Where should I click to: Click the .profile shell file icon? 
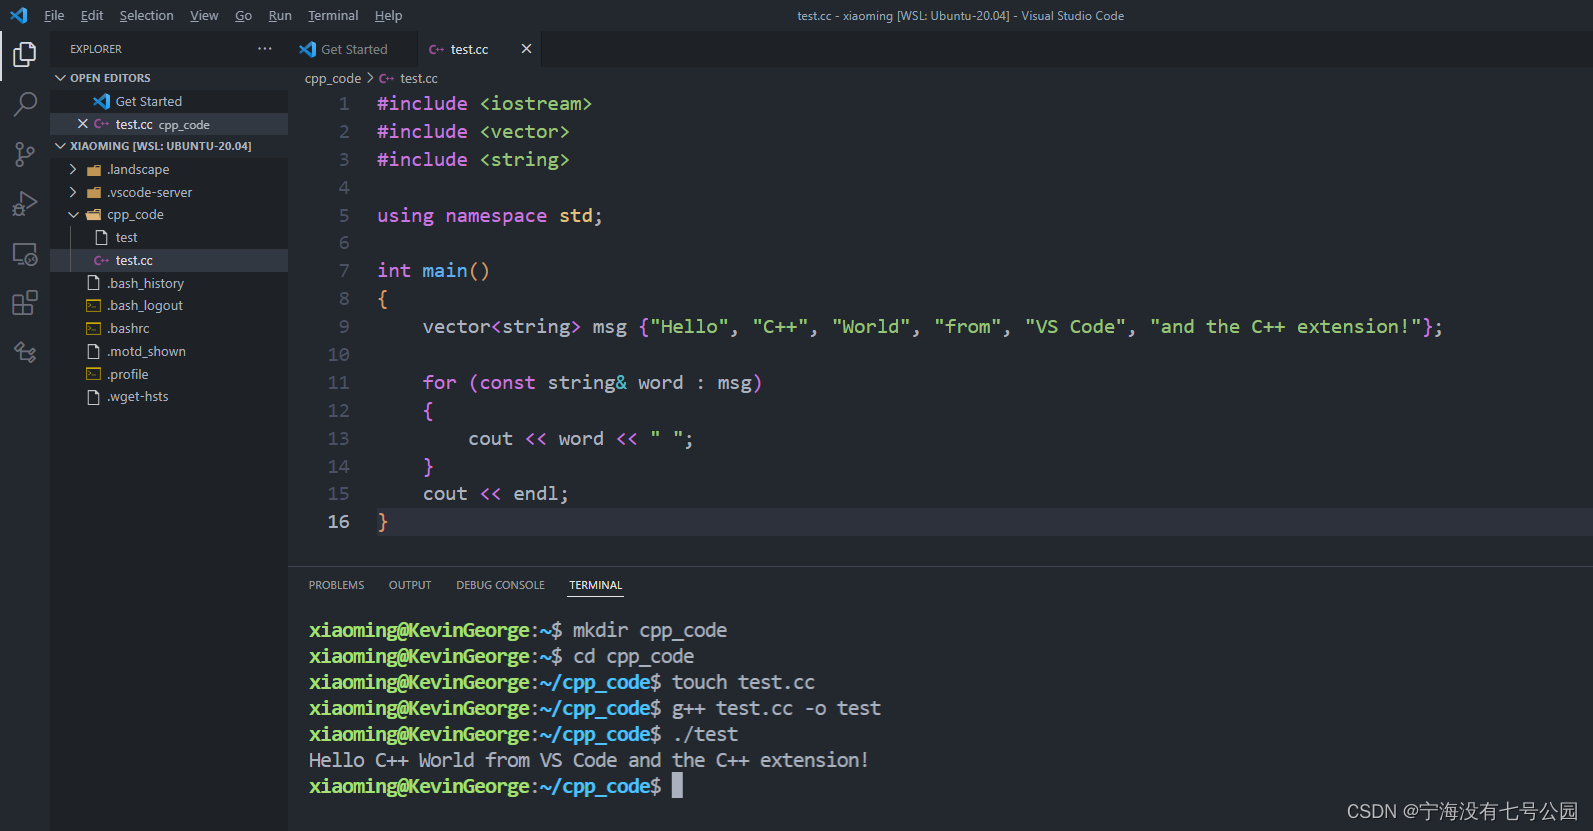click(94, 374)
